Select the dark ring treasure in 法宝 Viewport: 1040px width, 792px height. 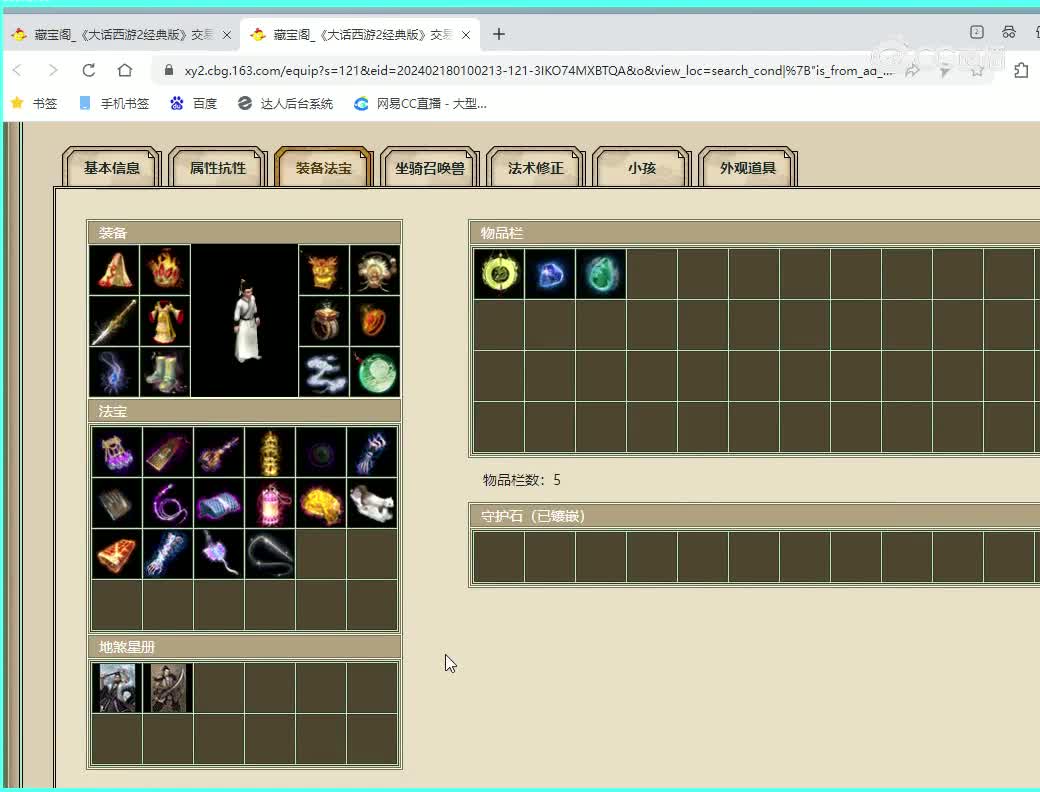321,452
